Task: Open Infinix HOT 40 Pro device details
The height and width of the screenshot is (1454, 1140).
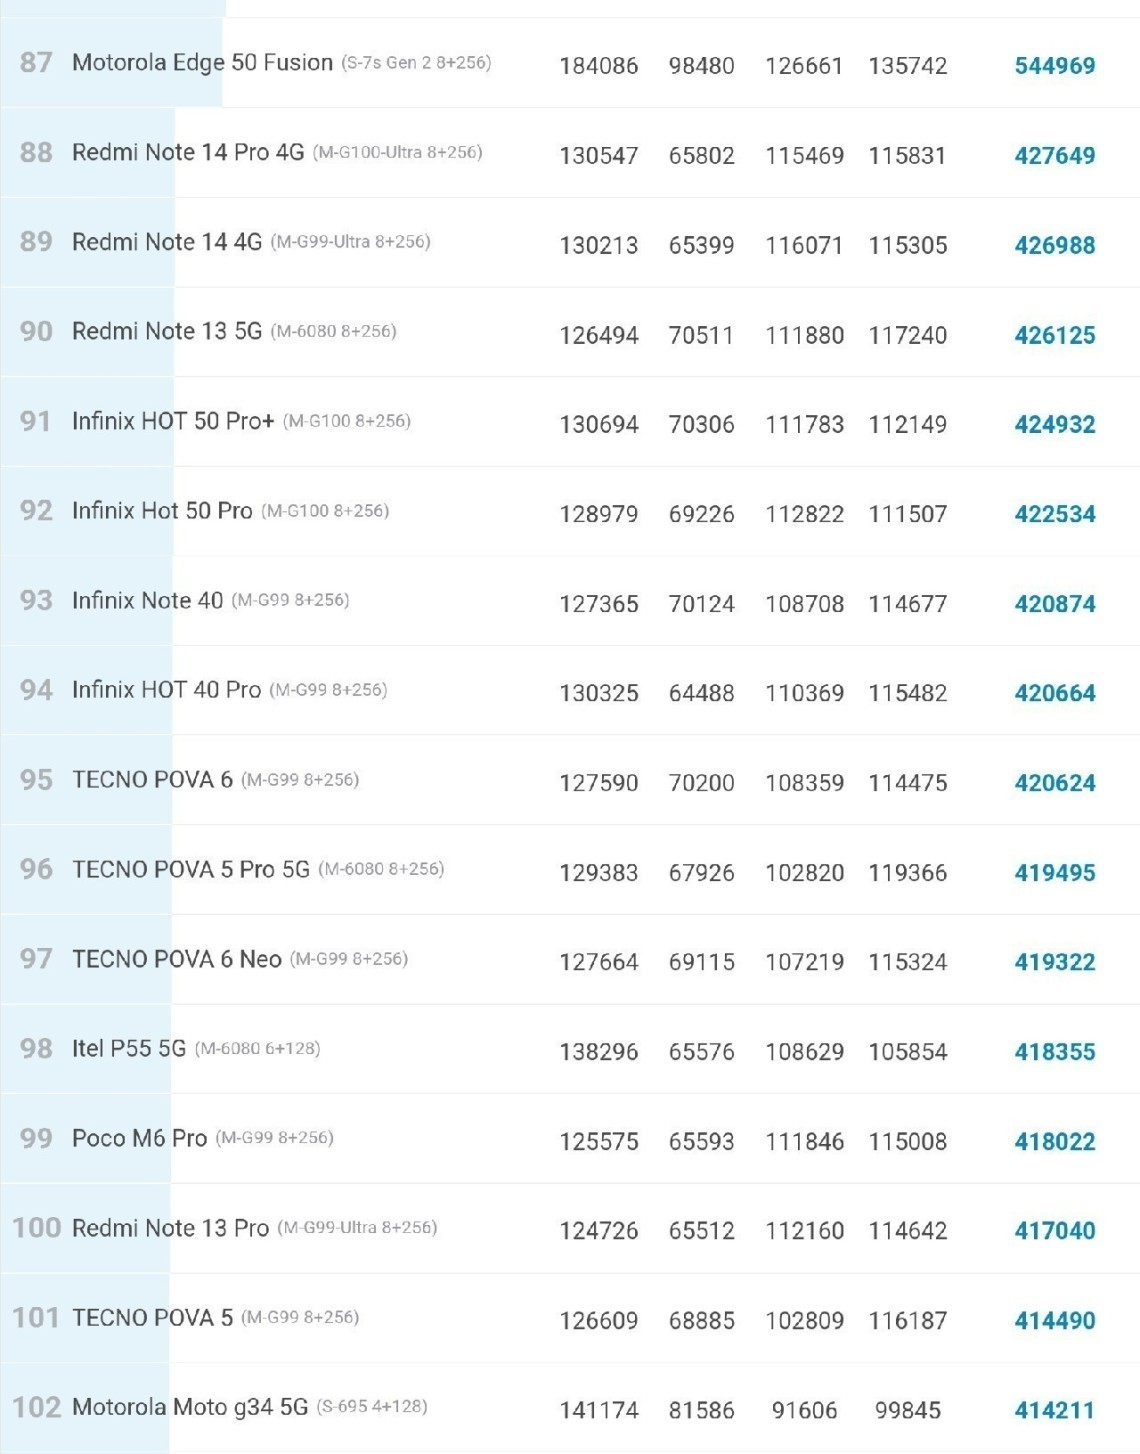Action: [166, 690]
